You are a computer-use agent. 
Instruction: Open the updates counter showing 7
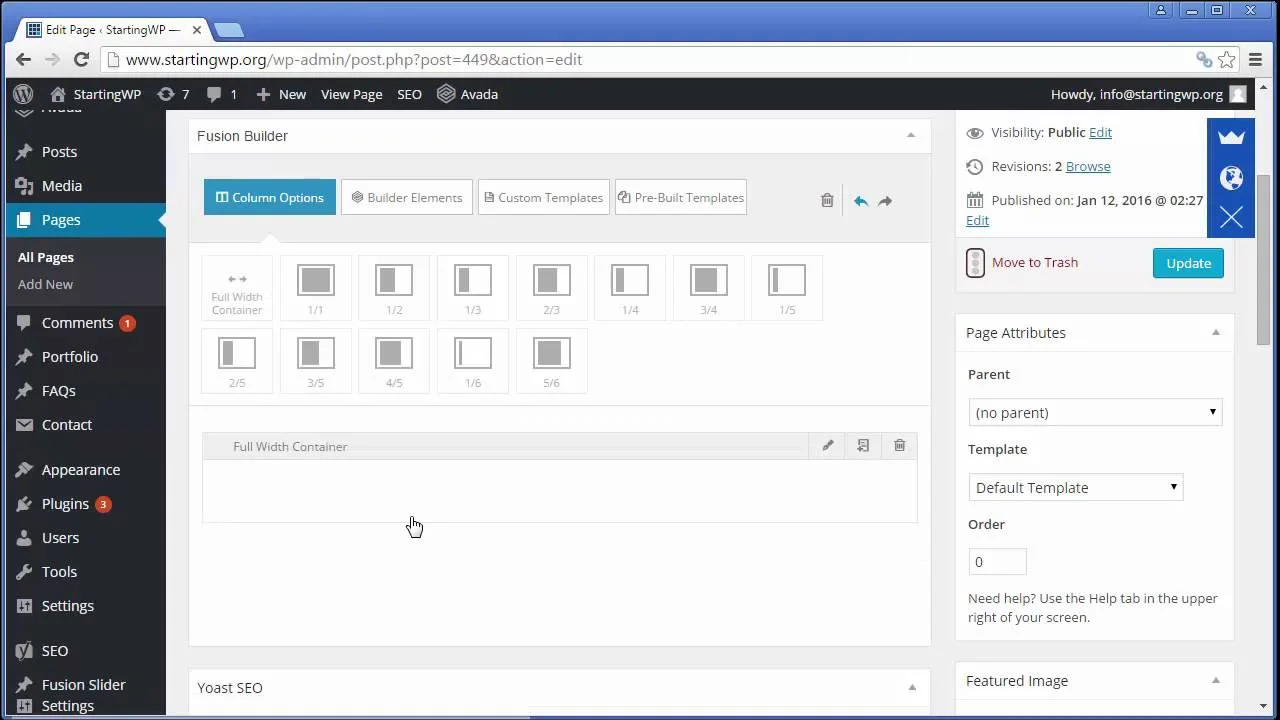[x=173, y=94]
